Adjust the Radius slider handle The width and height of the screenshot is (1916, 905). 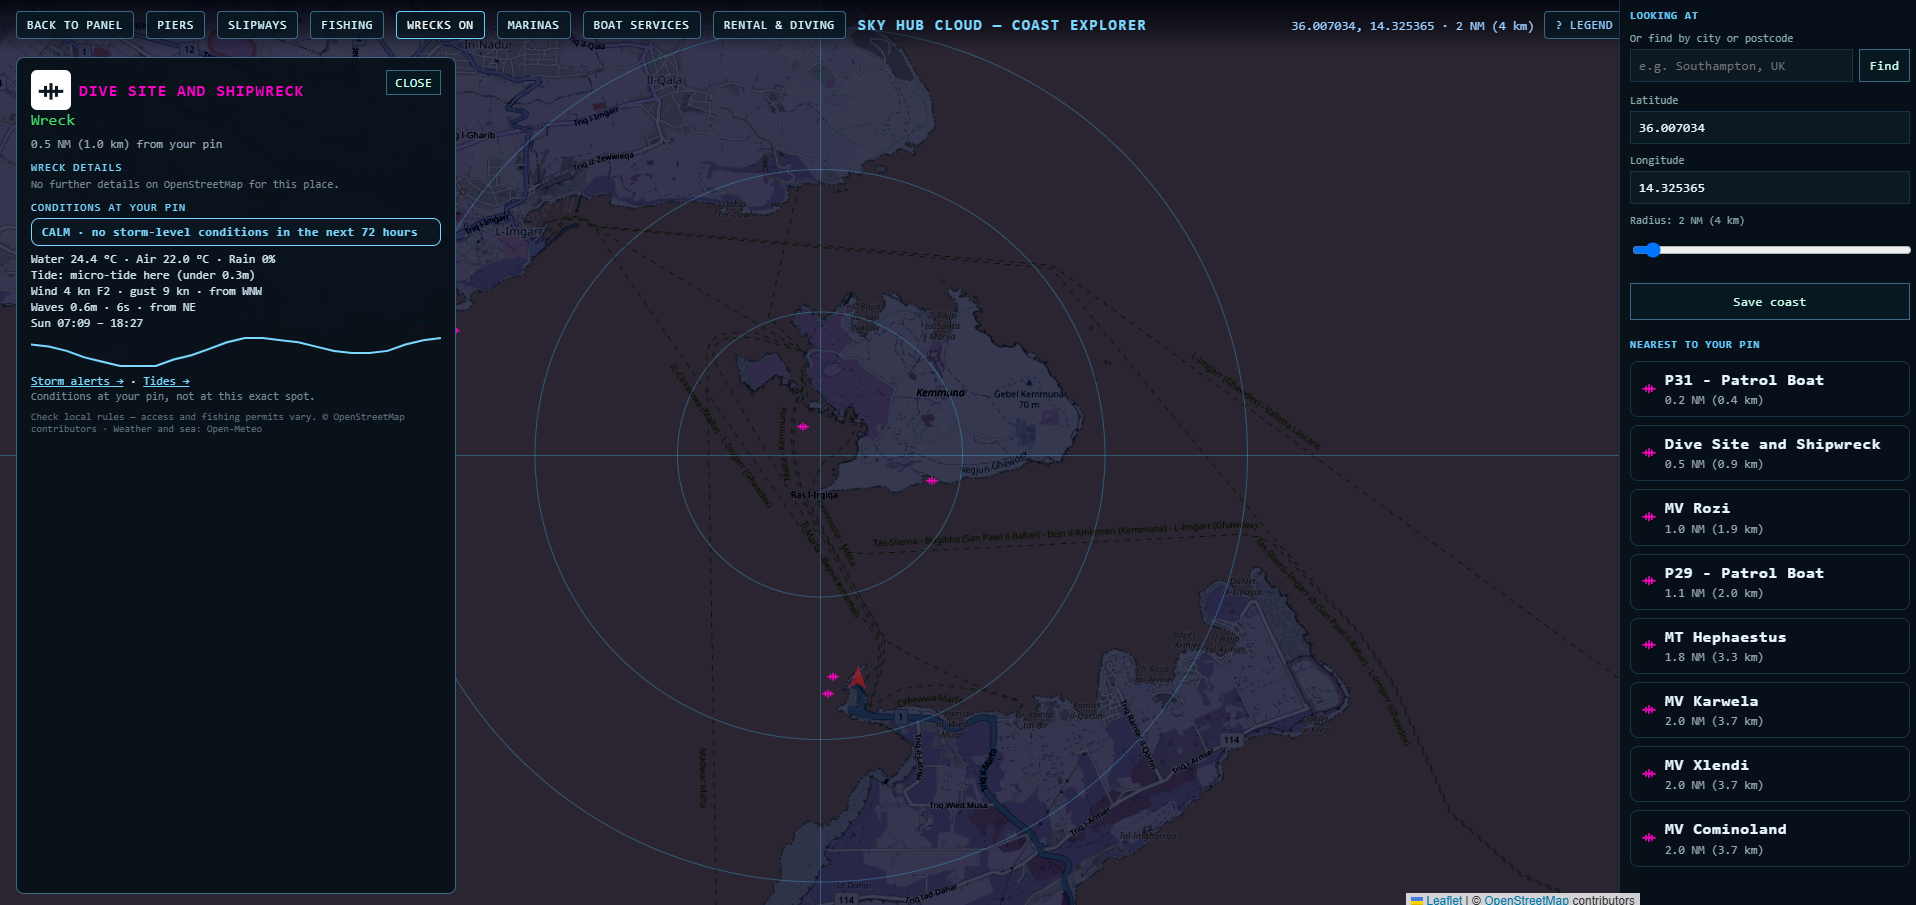click(x=1652, y=250)
